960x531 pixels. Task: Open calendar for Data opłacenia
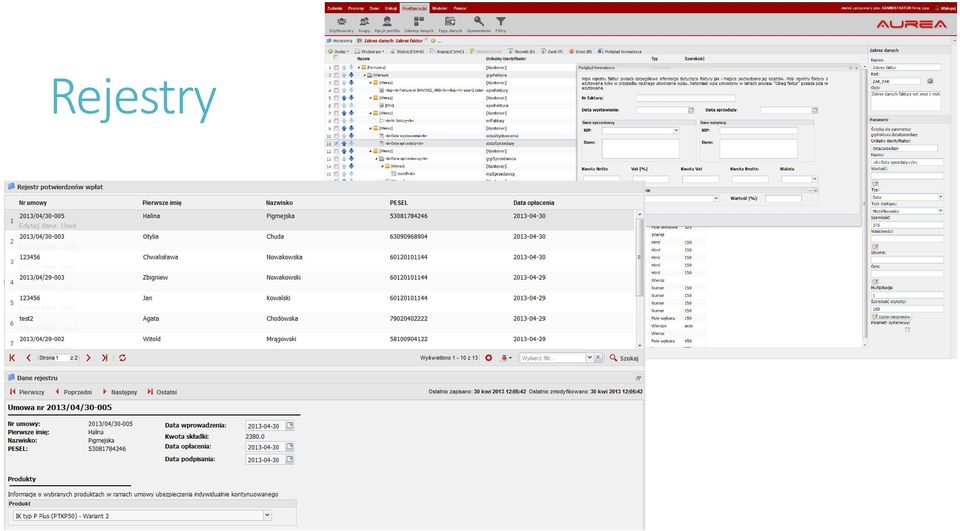(x=290, y=447)
